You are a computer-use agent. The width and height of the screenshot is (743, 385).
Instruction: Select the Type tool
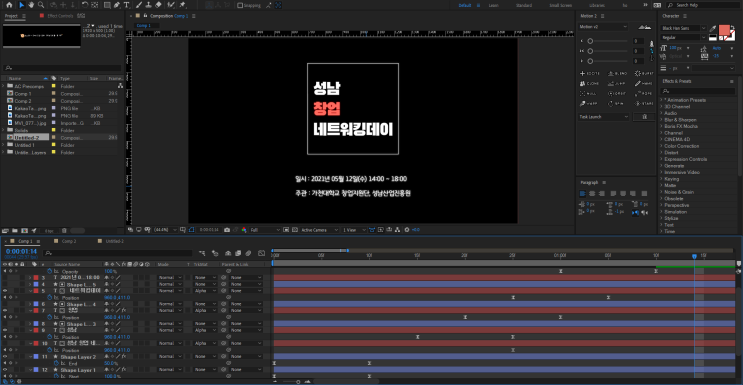point(127,5)
